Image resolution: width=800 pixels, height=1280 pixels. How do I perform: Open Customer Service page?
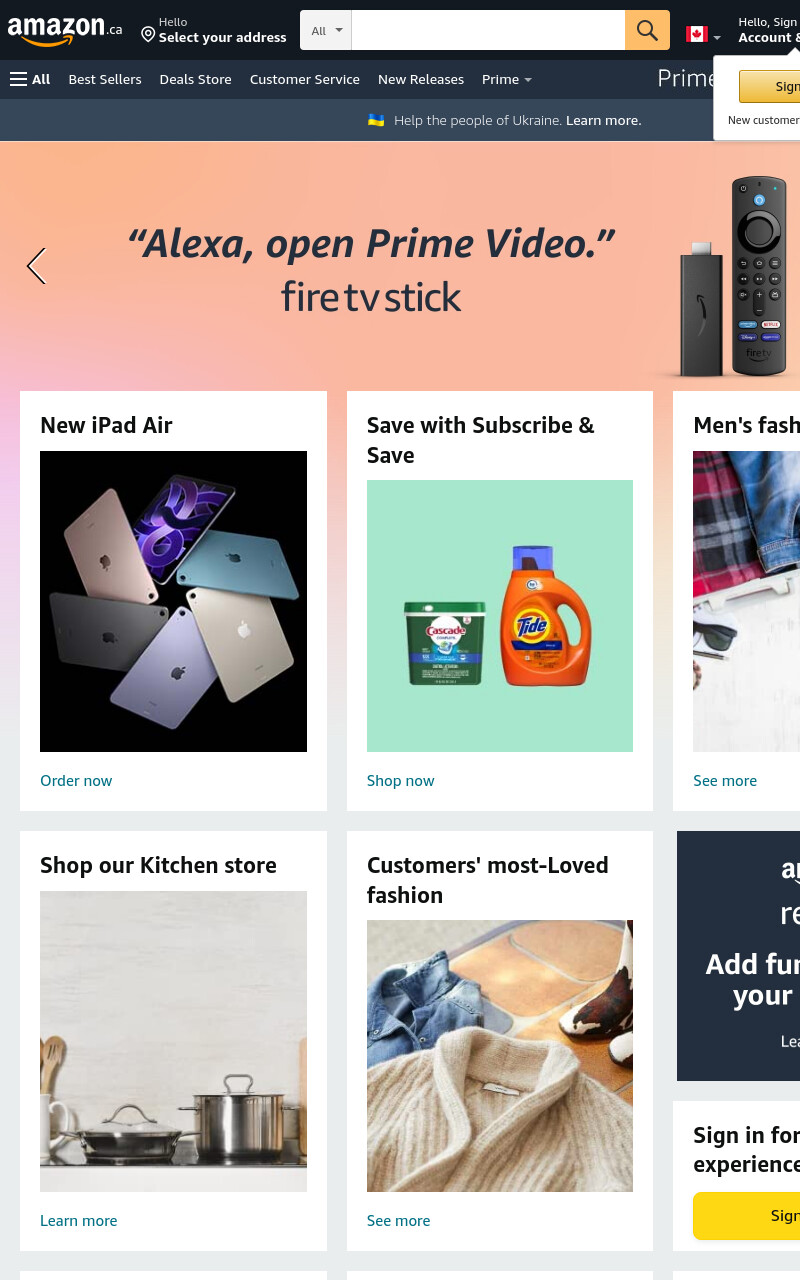(305, 79)
